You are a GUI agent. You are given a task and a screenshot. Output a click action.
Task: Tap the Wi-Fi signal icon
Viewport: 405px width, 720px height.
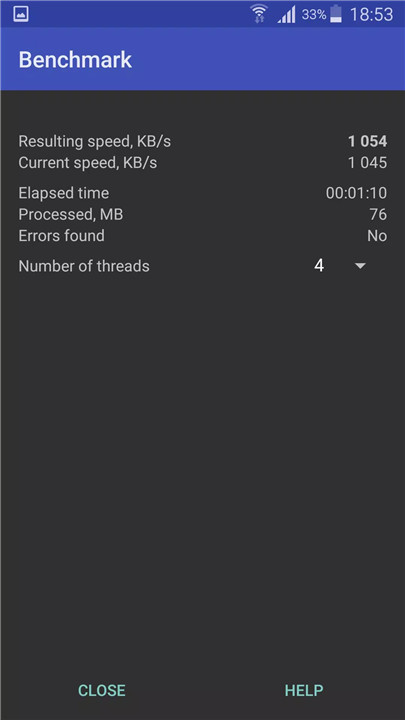tap(259, 13)
